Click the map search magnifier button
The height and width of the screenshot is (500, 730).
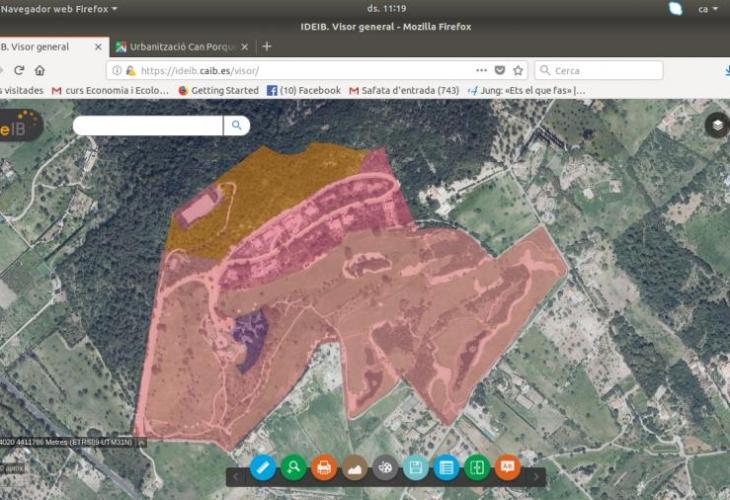click(x=236, y=125)
